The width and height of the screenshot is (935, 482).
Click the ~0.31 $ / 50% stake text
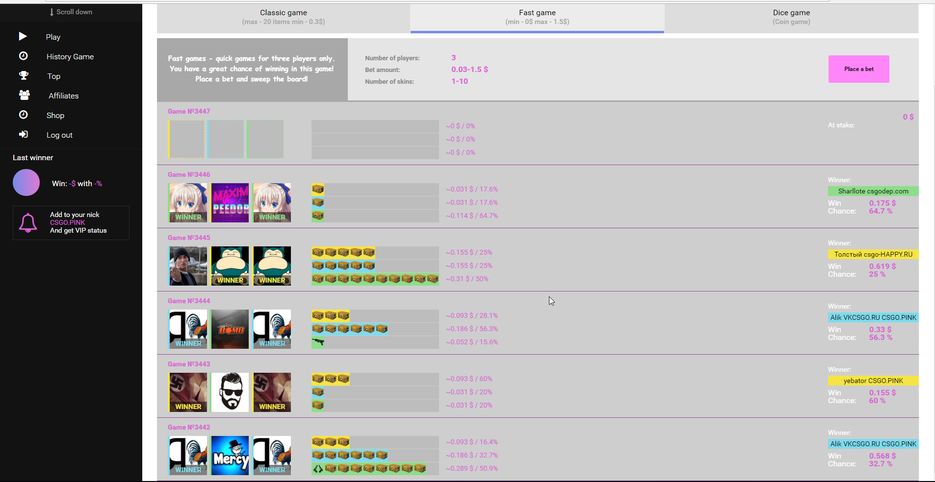pyautogui.click(x=469, y=279)
